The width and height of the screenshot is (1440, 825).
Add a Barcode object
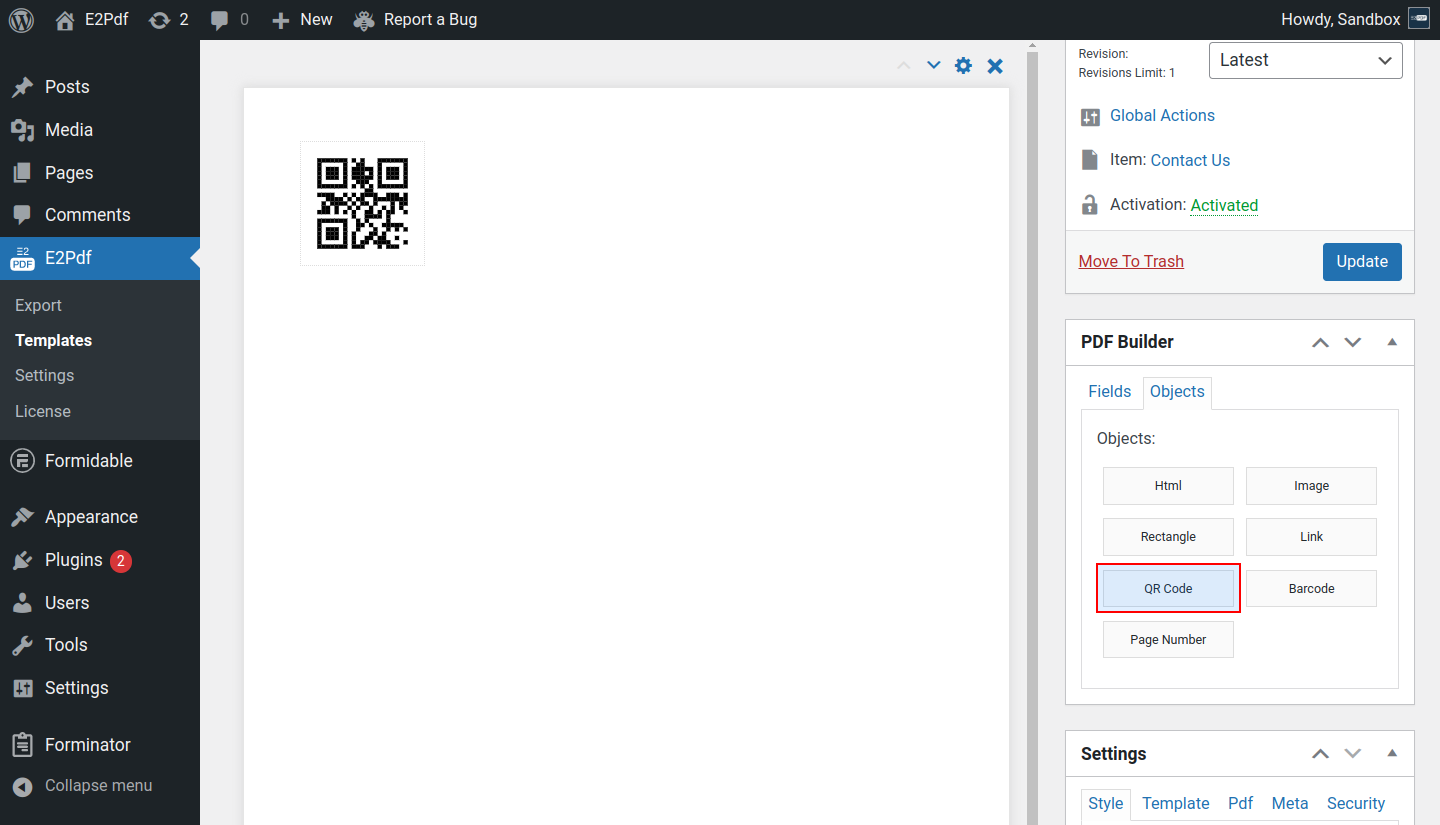[1310, 589]
